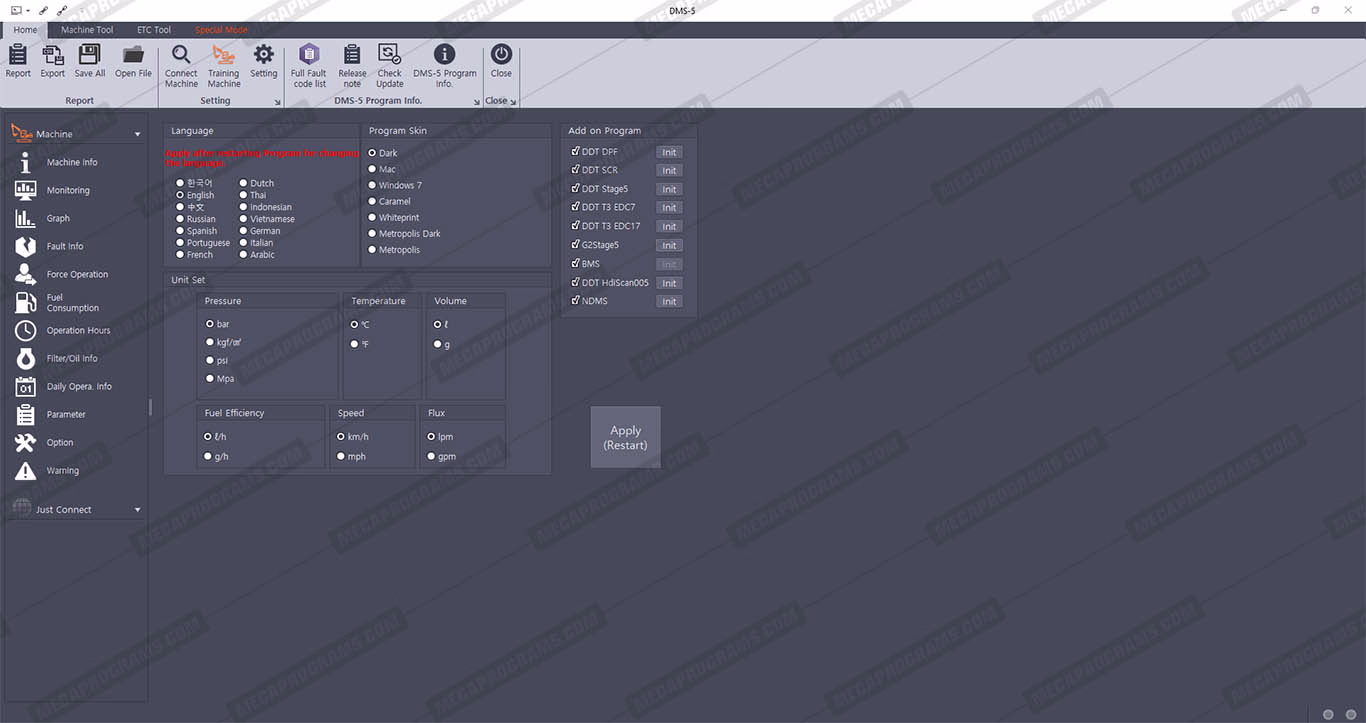Select the psi pressure unit
1366x723 pixels.
click(210, 360)
